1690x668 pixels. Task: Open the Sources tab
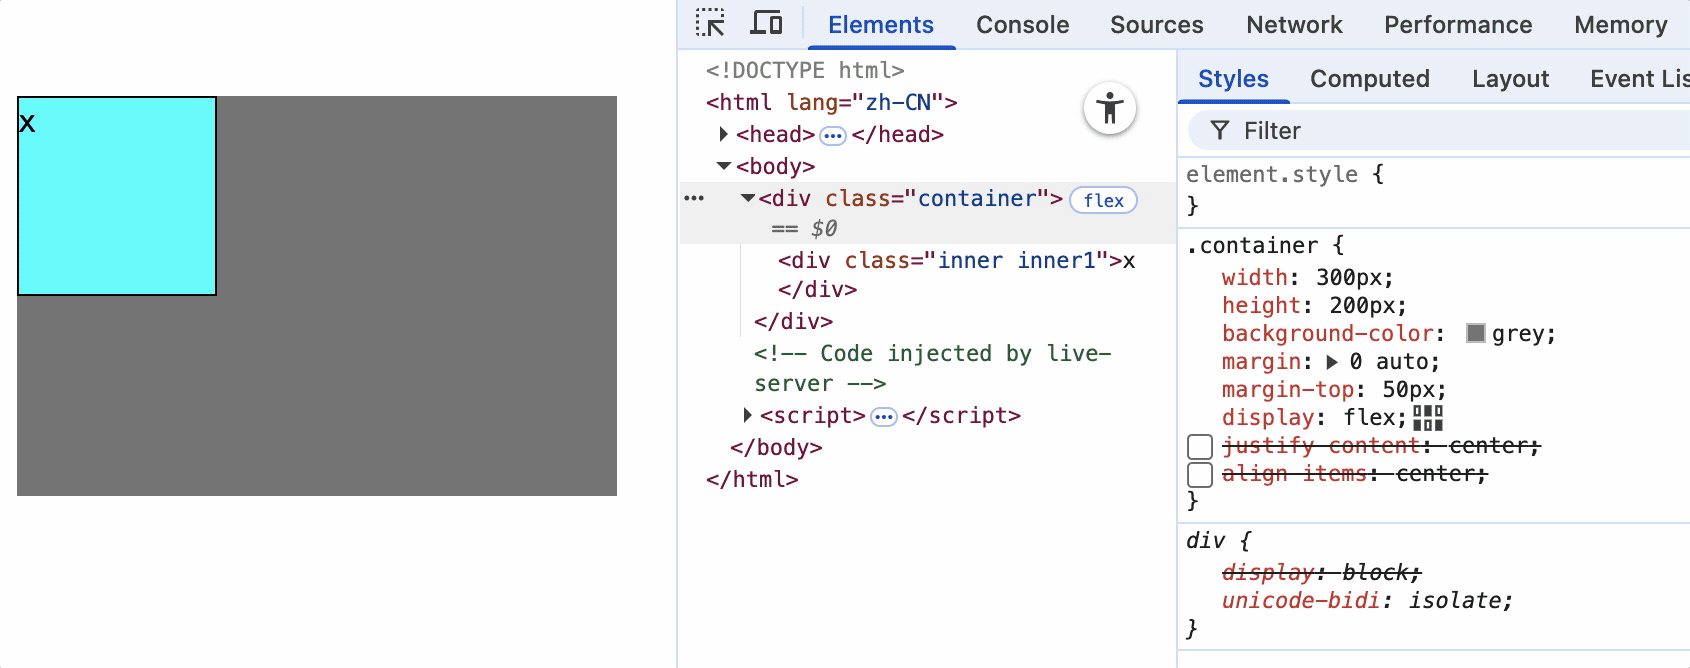(1157, 25)
